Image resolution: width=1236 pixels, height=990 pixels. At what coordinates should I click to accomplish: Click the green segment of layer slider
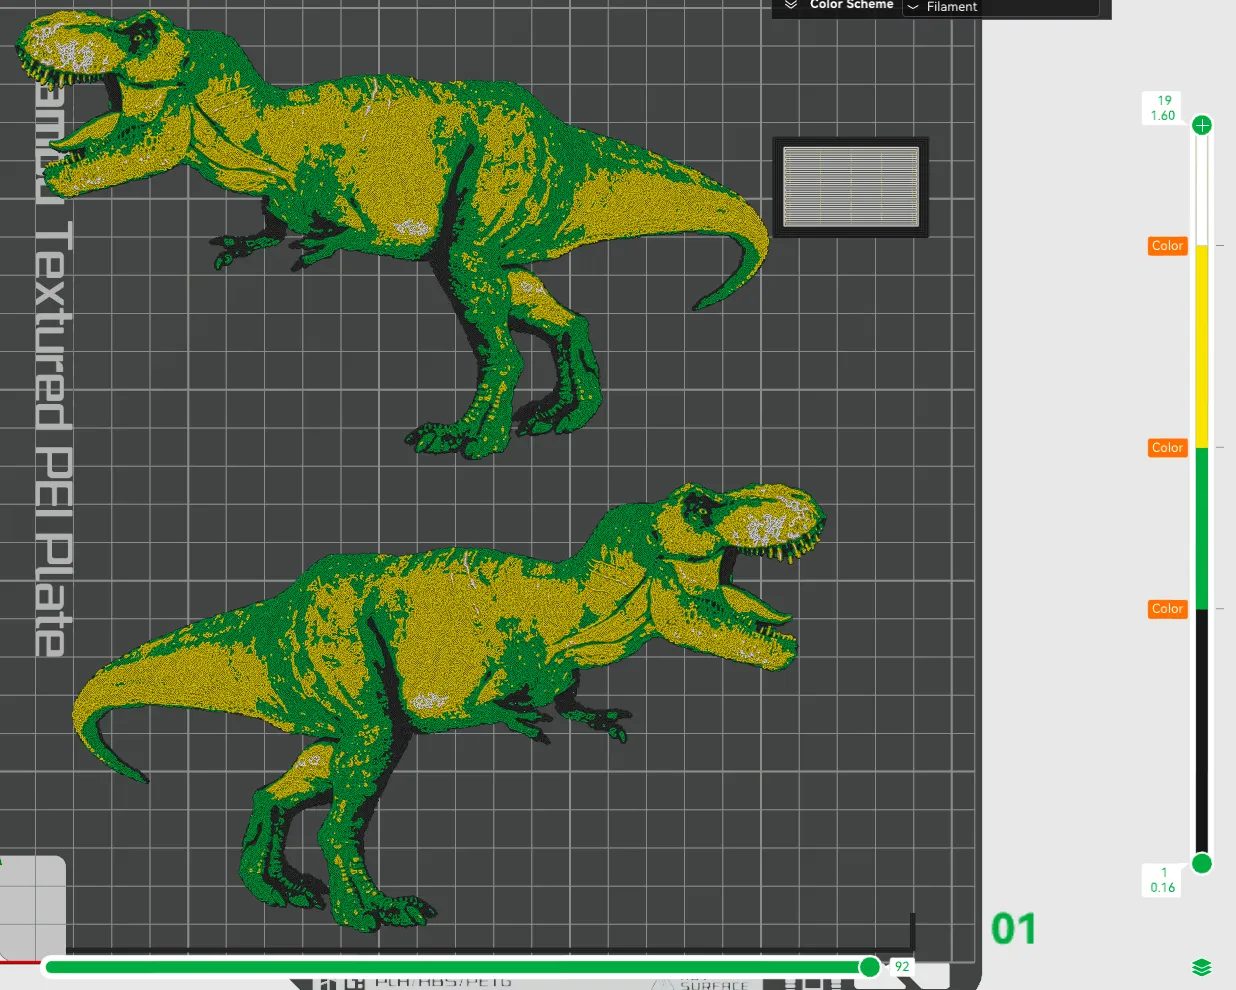point(1202,528)
